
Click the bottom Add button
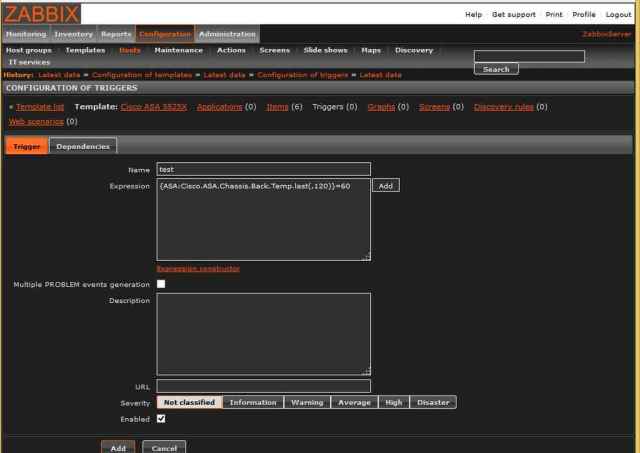tap(118, 448)
